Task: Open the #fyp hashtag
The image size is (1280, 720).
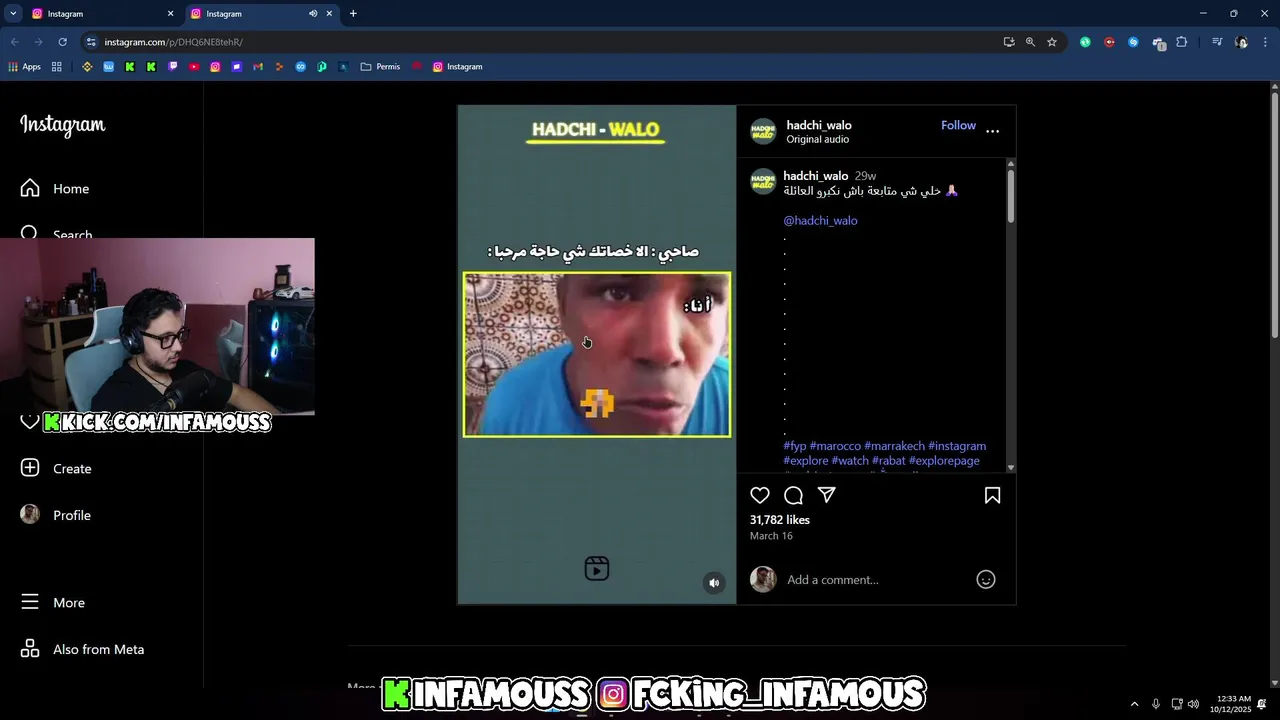Action: [795, 446]
